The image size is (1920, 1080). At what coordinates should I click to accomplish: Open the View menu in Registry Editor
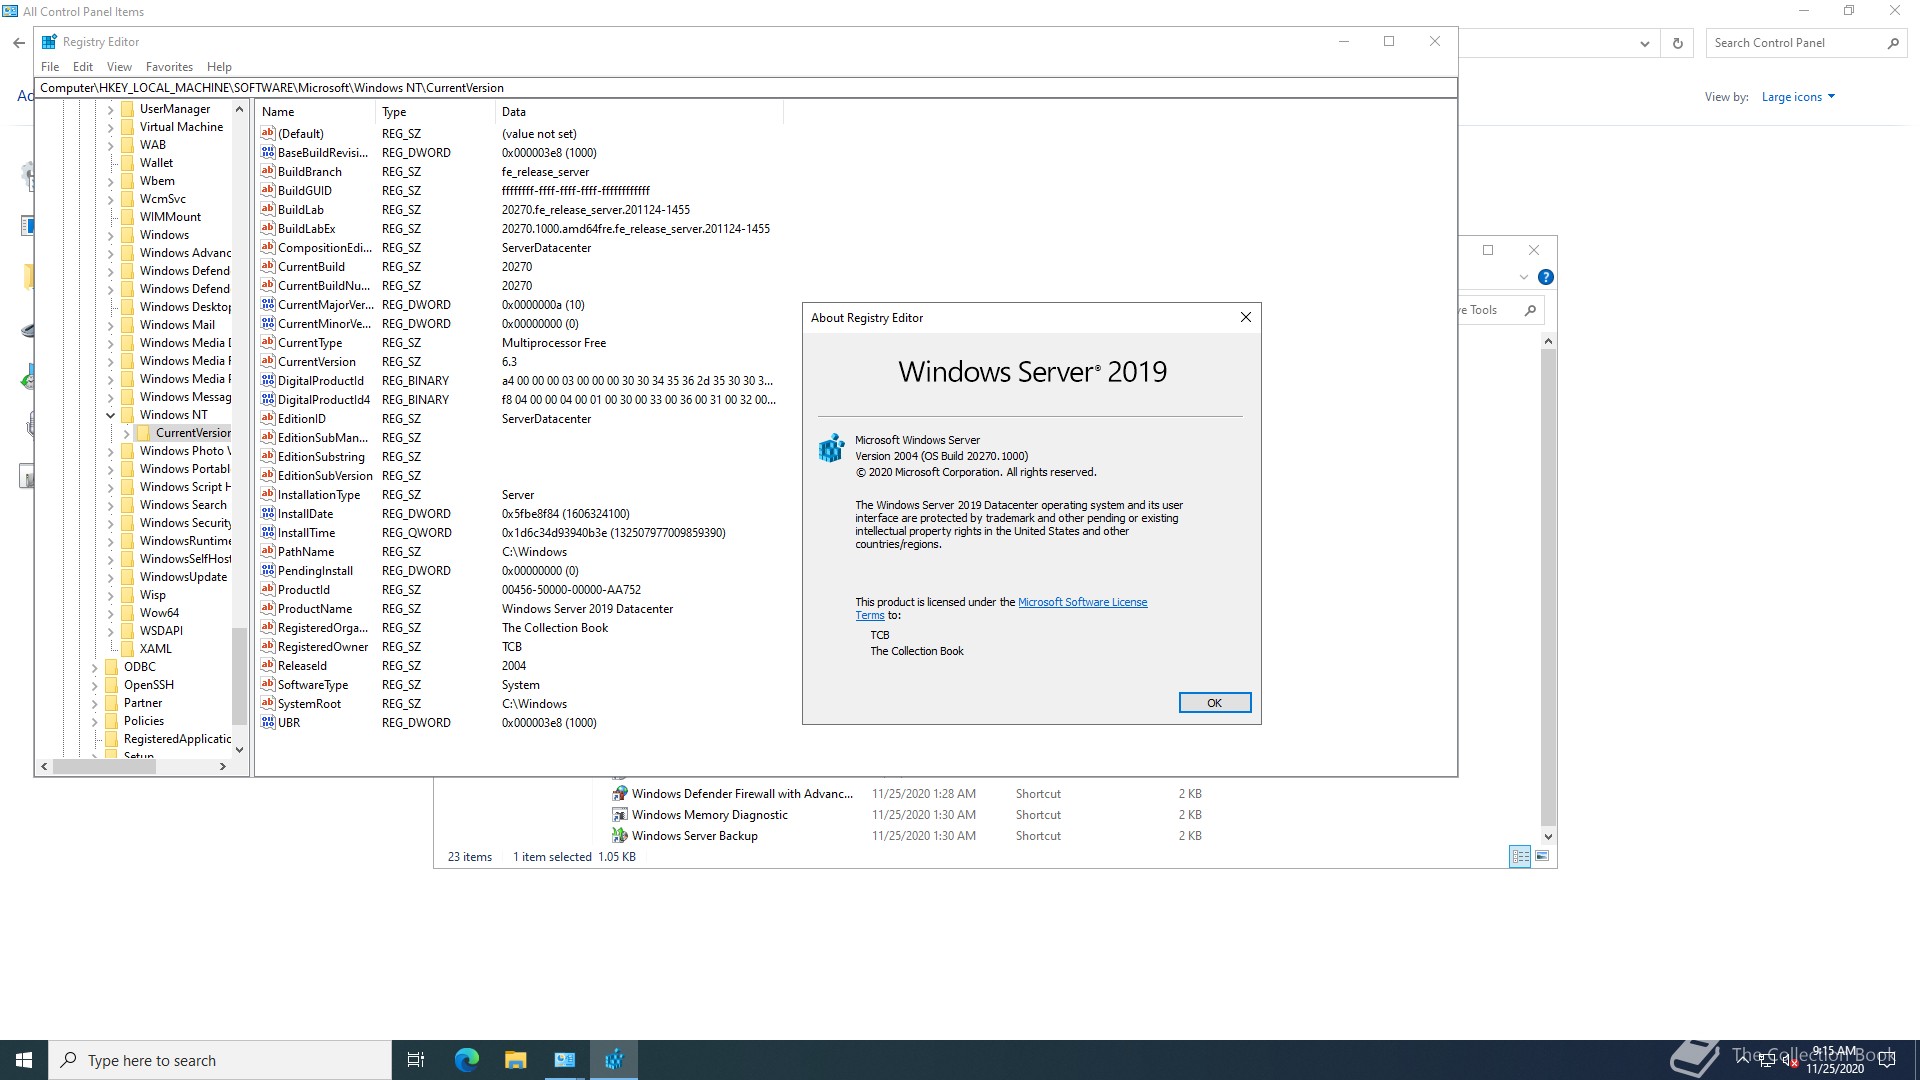pos(119,67)
